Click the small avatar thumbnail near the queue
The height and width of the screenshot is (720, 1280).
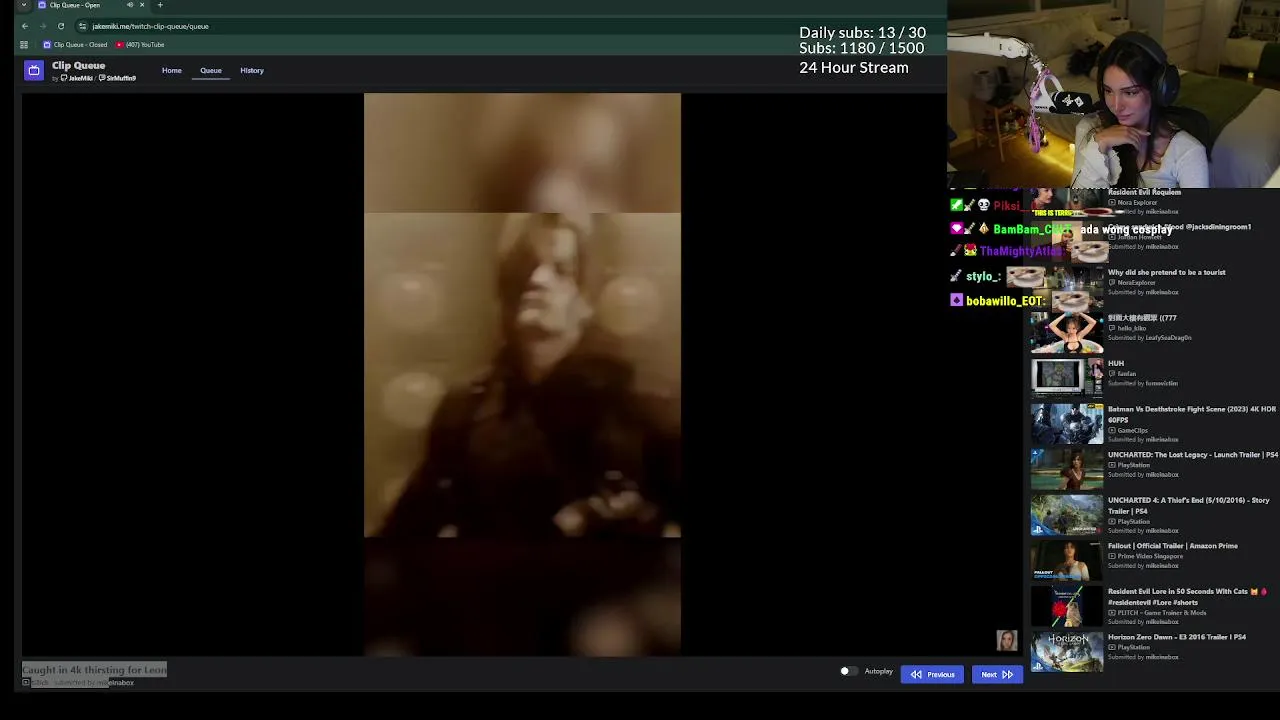(1007, 641)
